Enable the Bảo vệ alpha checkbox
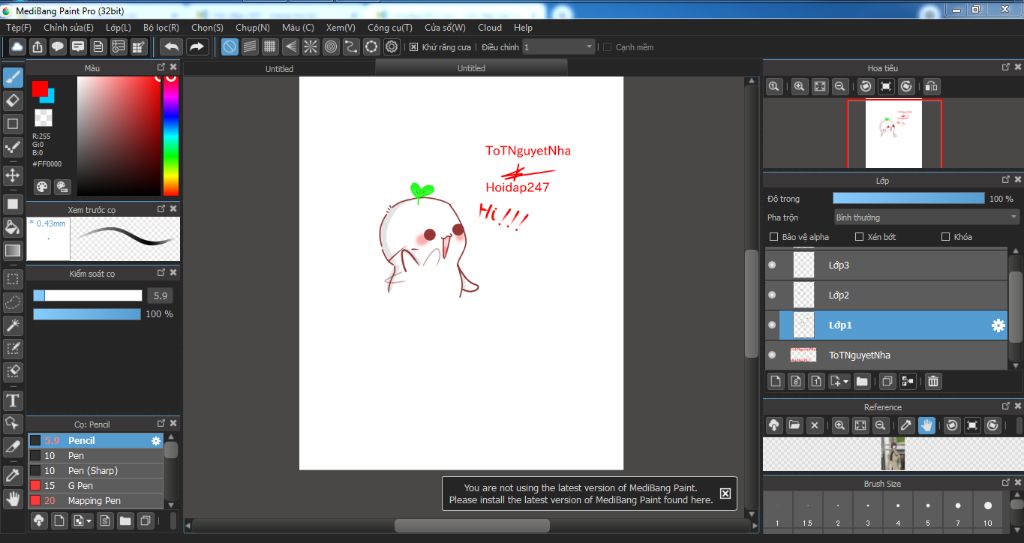 (774, 237)
